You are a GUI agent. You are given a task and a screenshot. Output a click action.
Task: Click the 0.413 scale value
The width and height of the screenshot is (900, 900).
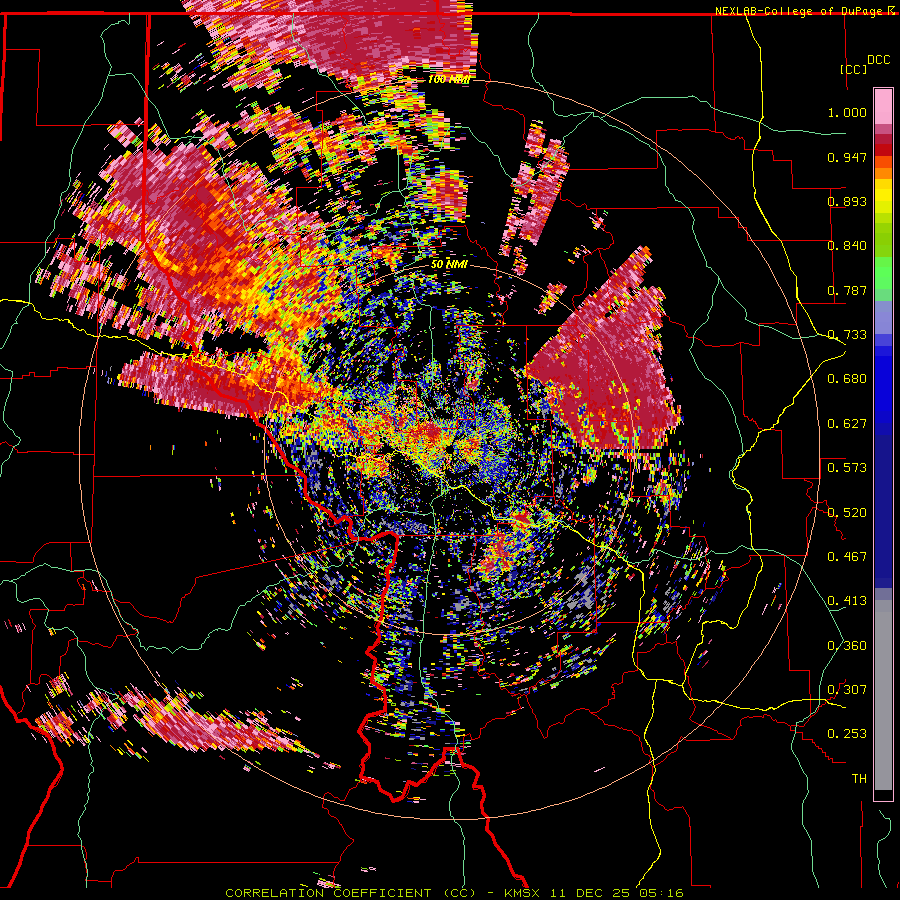coord(847,601)
